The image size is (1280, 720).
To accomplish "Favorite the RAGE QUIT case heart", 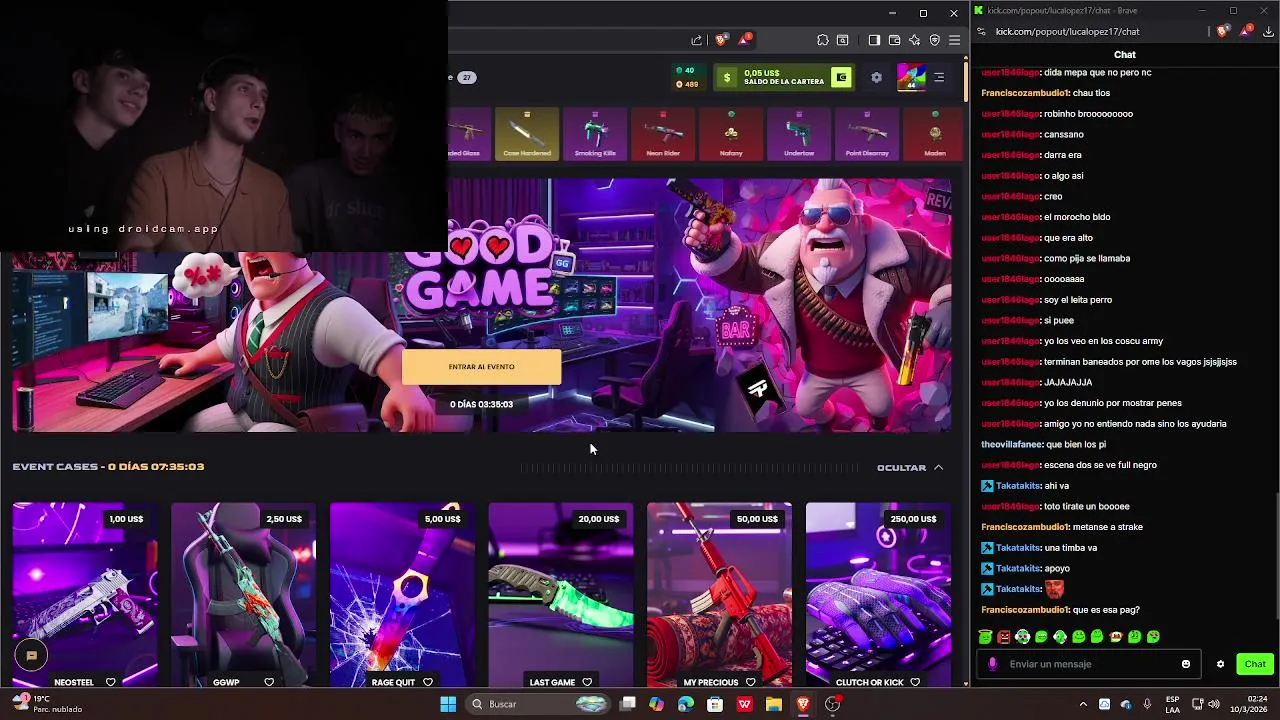I will coord(428,682).
